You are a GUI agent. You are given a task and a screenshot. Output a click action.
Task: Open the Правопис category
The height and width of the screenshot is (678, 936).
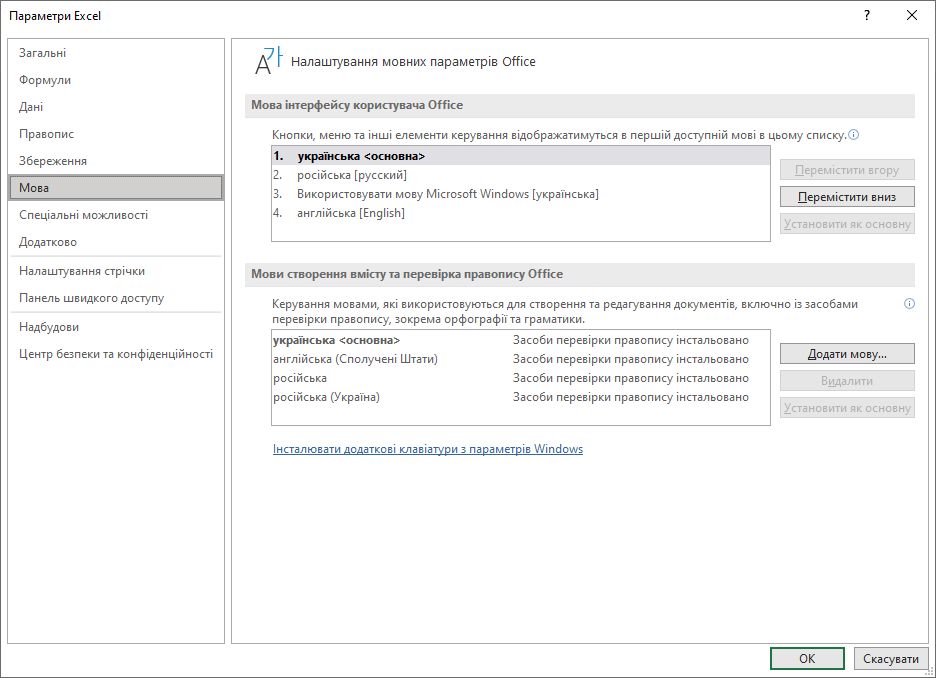116,134
